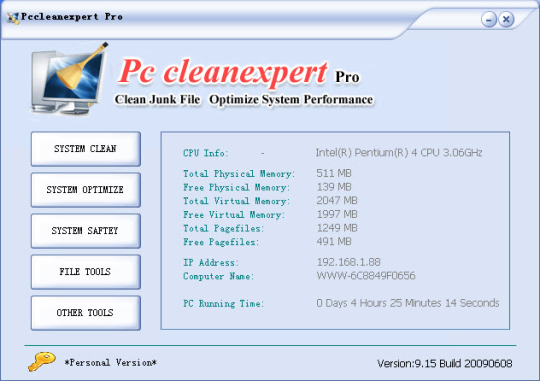Screen dimensions: 540x381
Task: Click the PC running time value
Action: (408, 303)
